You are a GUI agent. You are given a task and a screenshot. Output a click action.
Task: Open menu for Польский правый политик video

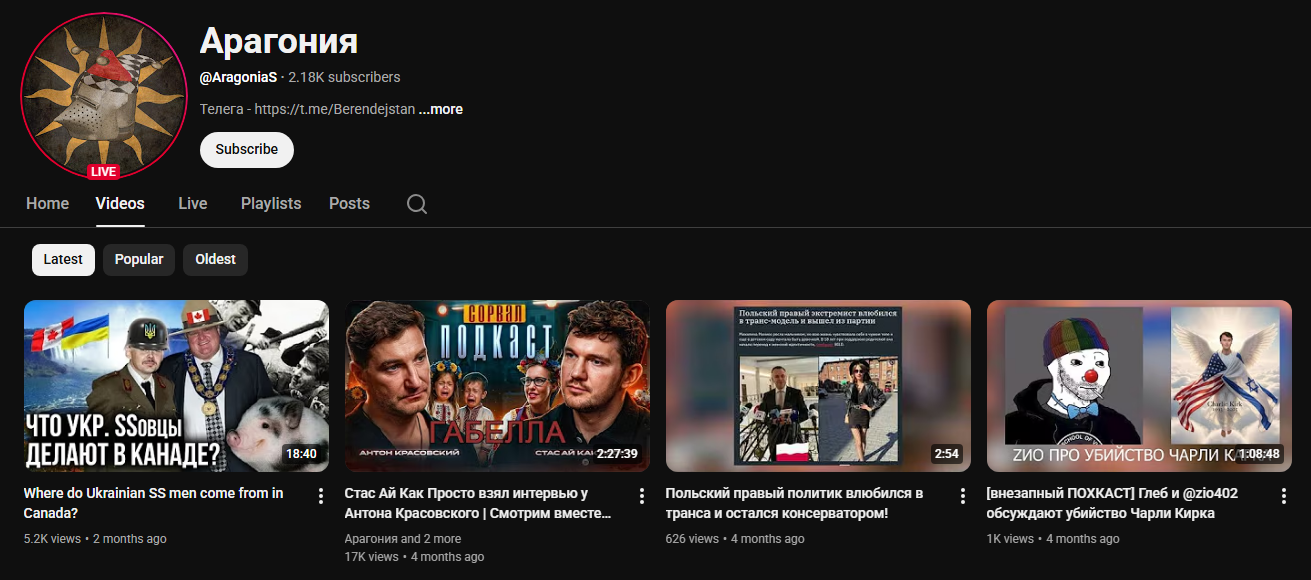coord(963,496)
